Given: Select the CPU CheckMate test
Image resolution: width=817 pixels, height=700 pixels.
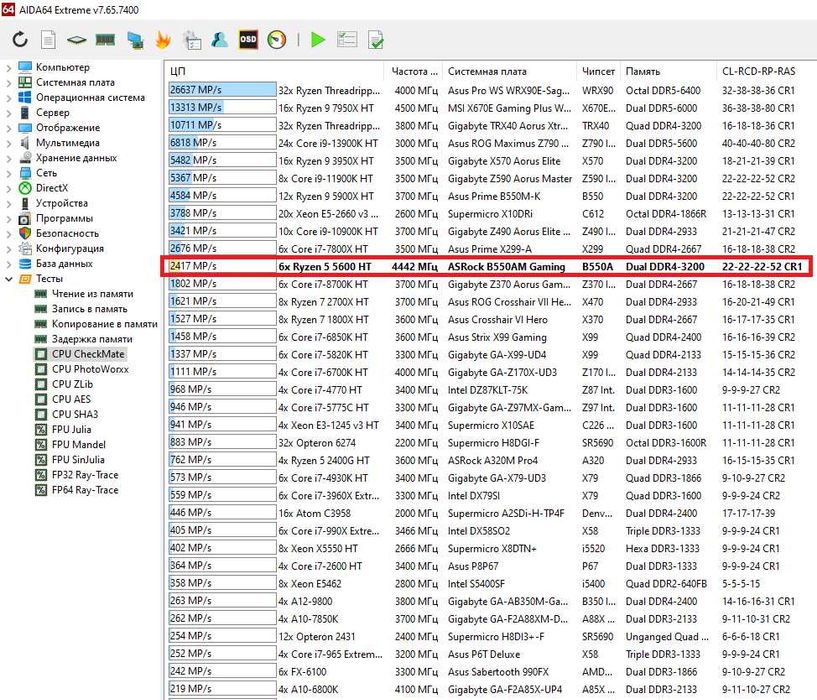Looking at the screenshot, I should (88, 354).
